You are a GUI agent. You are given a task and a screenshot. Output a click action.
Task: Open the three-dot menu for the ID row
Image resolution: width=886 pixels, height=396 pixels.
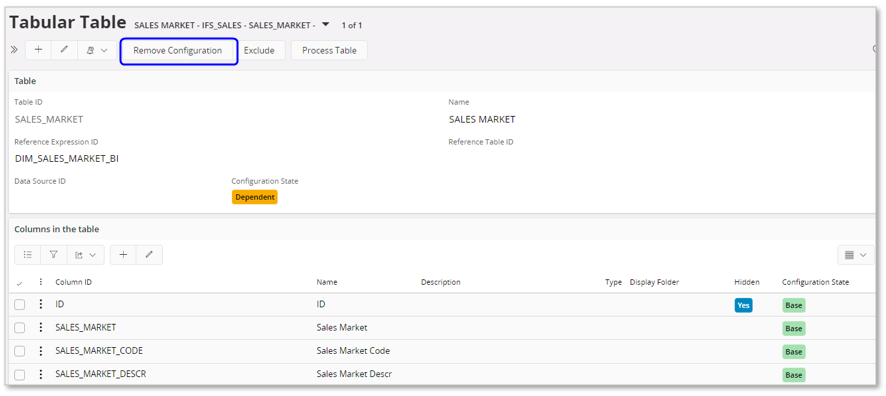[41, 304]
